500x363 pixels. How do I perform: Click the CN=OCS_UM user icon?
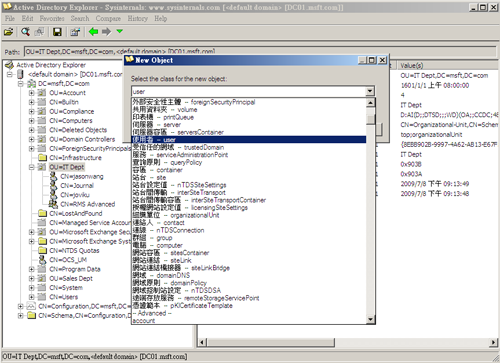click(42, 259)
